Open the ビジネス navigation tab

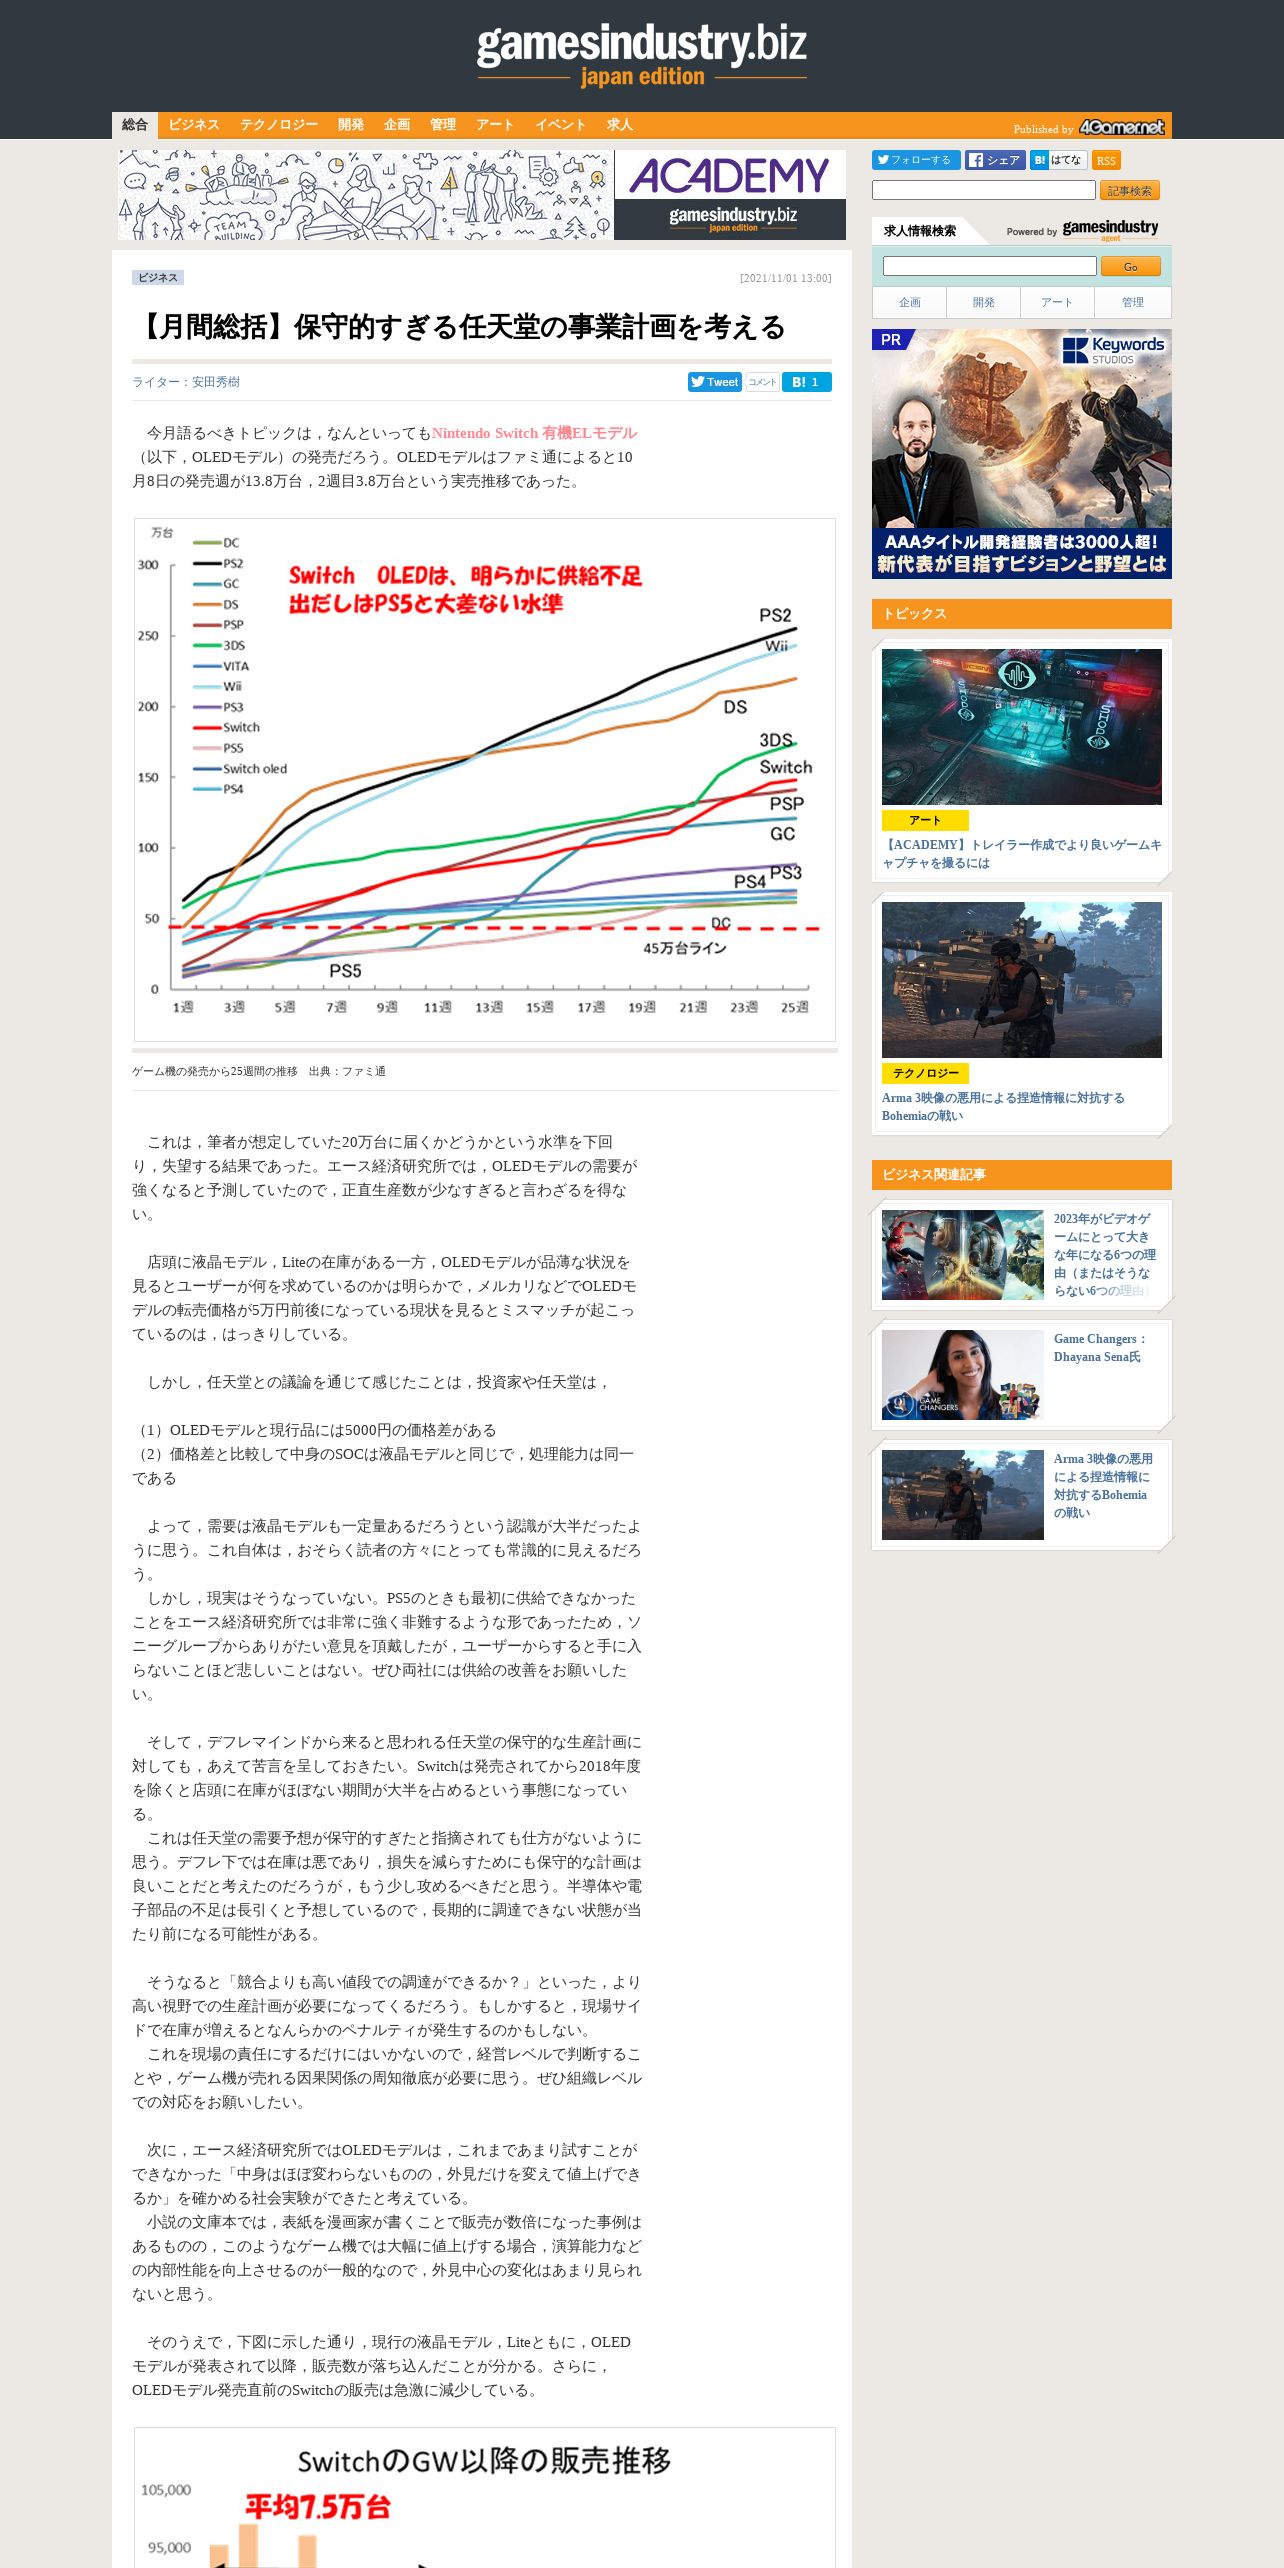tap(193, 125)
